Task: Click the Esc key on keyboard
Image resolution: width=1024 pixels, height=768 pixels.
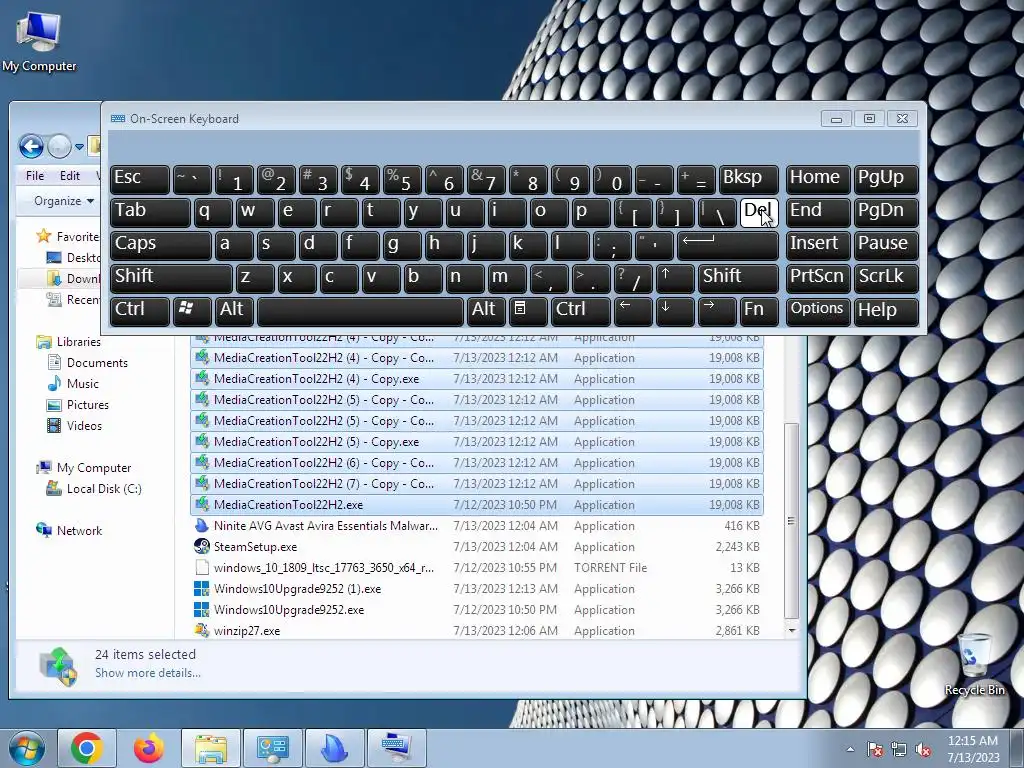Action: pyautogui.click(x=140, y=179)
